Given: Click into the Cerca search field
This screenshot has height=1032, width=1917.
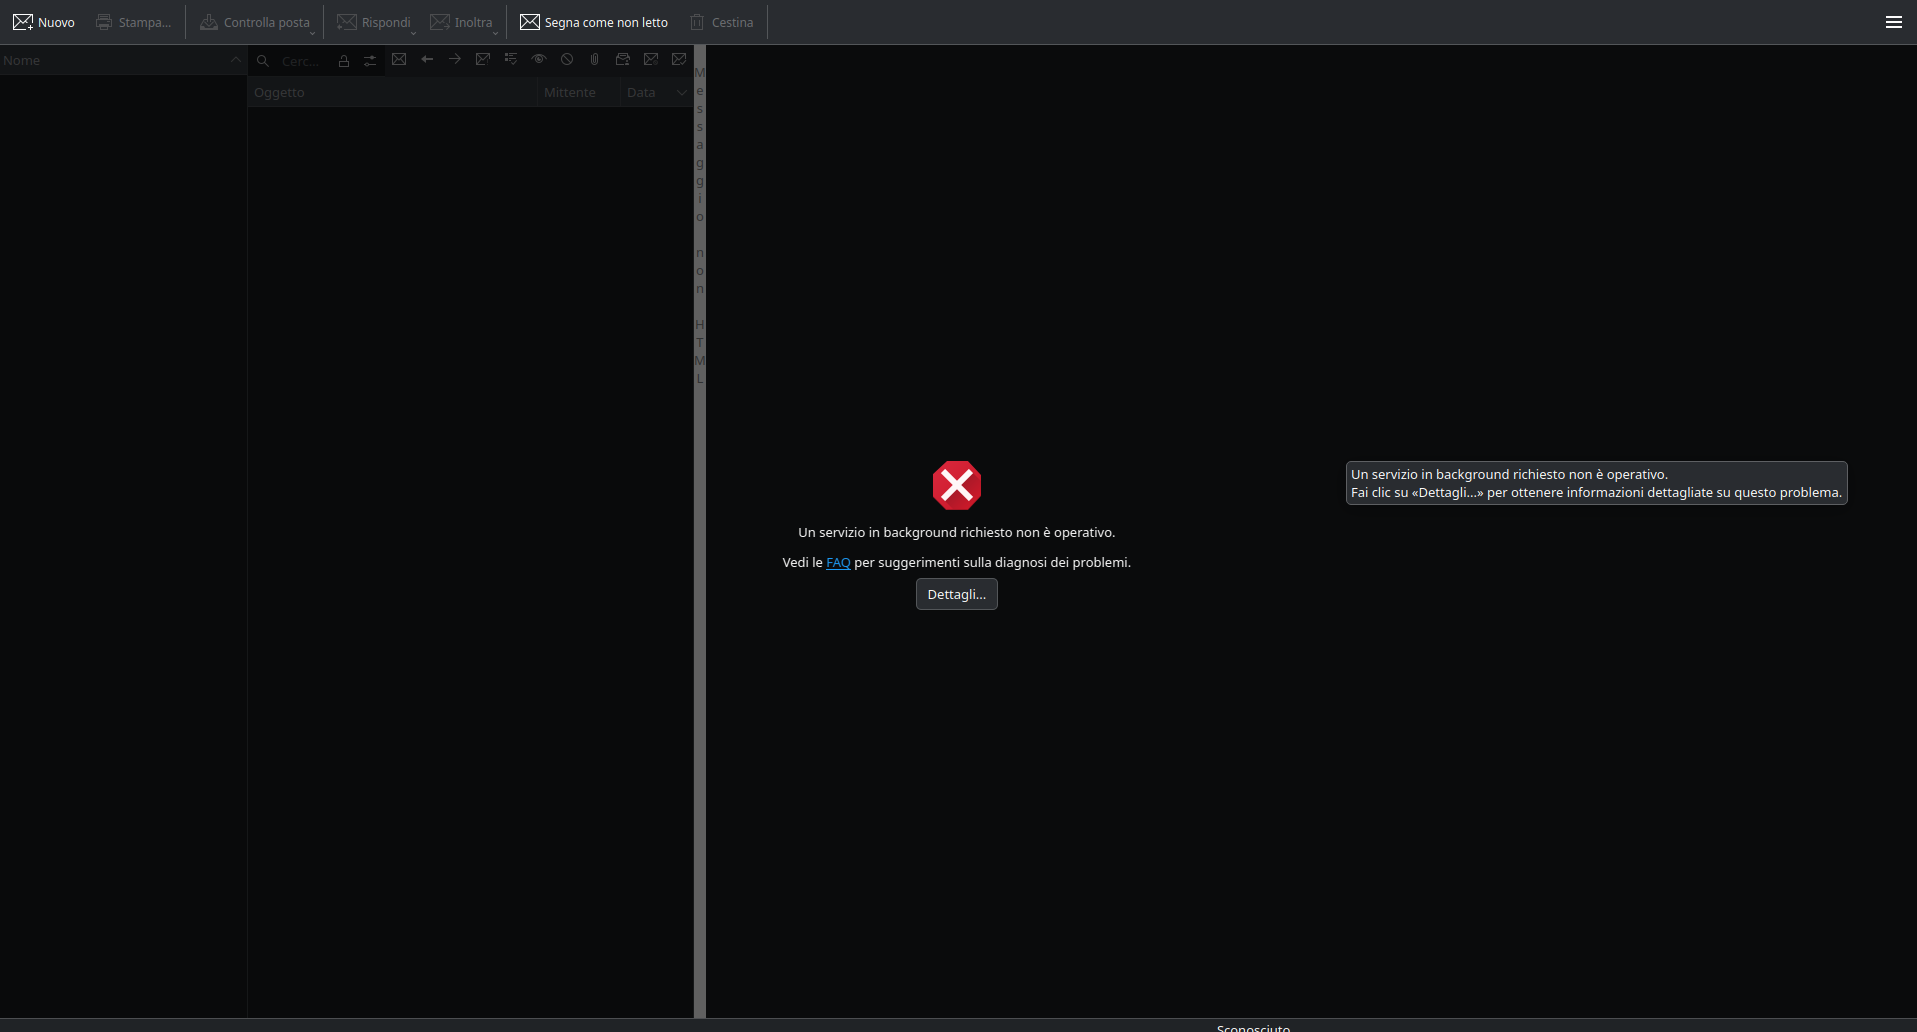Looking at the screenshot, I should (x=301, y=61).
